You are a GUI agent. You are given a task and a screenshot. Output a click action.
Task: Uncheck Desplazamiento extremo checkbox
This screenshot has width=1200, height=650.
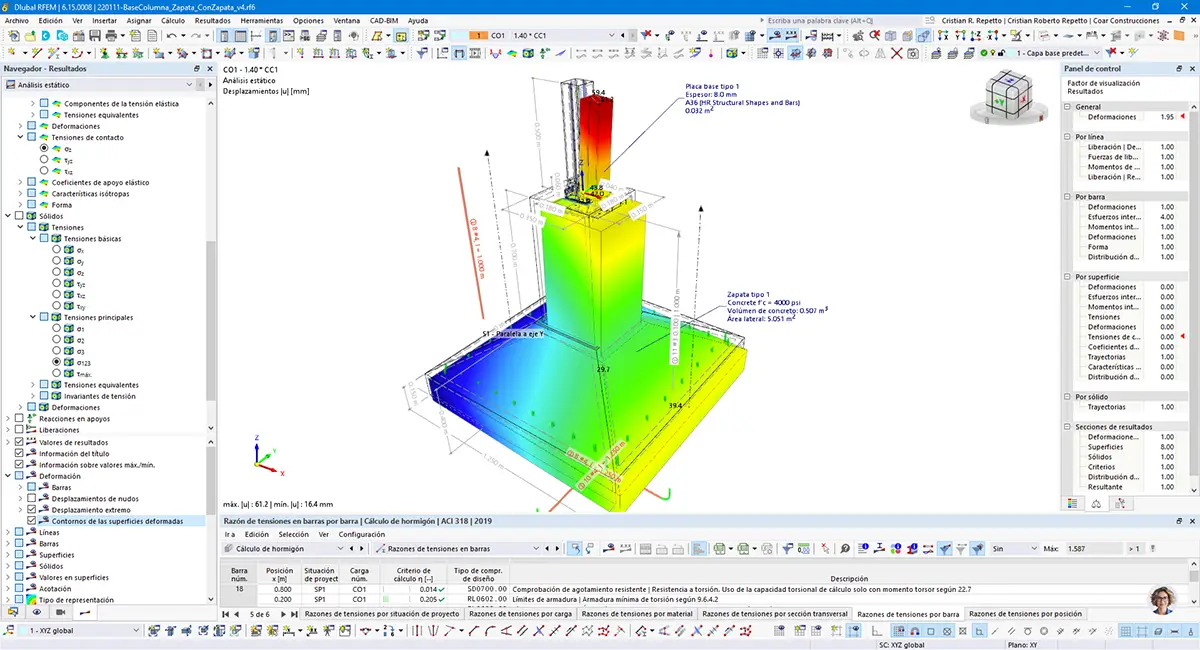point(31,509)
